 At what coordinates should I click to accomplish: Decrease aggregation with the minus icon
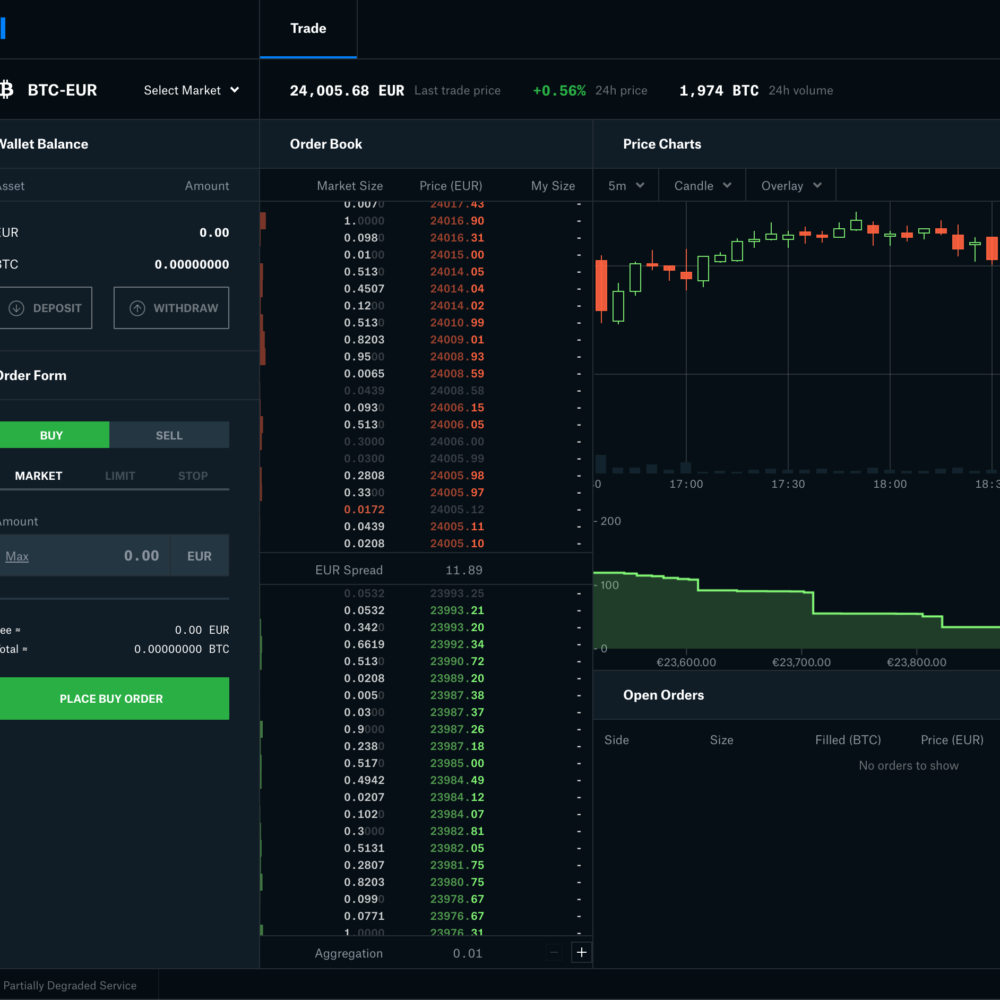[x=554, y=952]
